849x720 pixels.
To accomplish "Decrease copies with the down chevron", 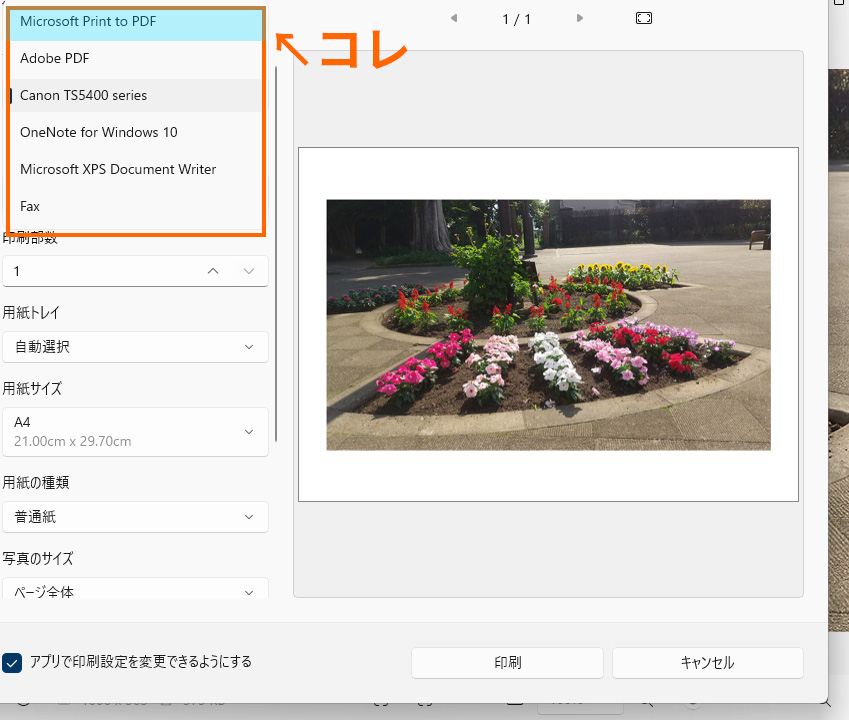I will (249, 271).
